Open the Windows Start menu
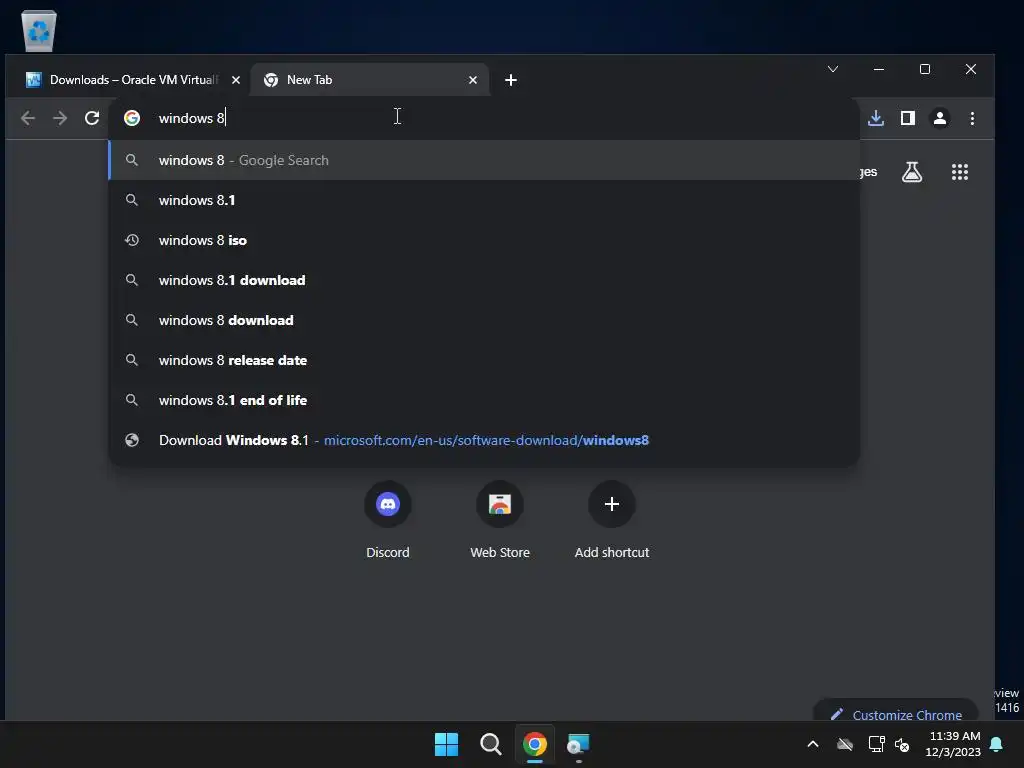Screen dimensions: 1024x768 pyautogui.click(x=447, y=744)
